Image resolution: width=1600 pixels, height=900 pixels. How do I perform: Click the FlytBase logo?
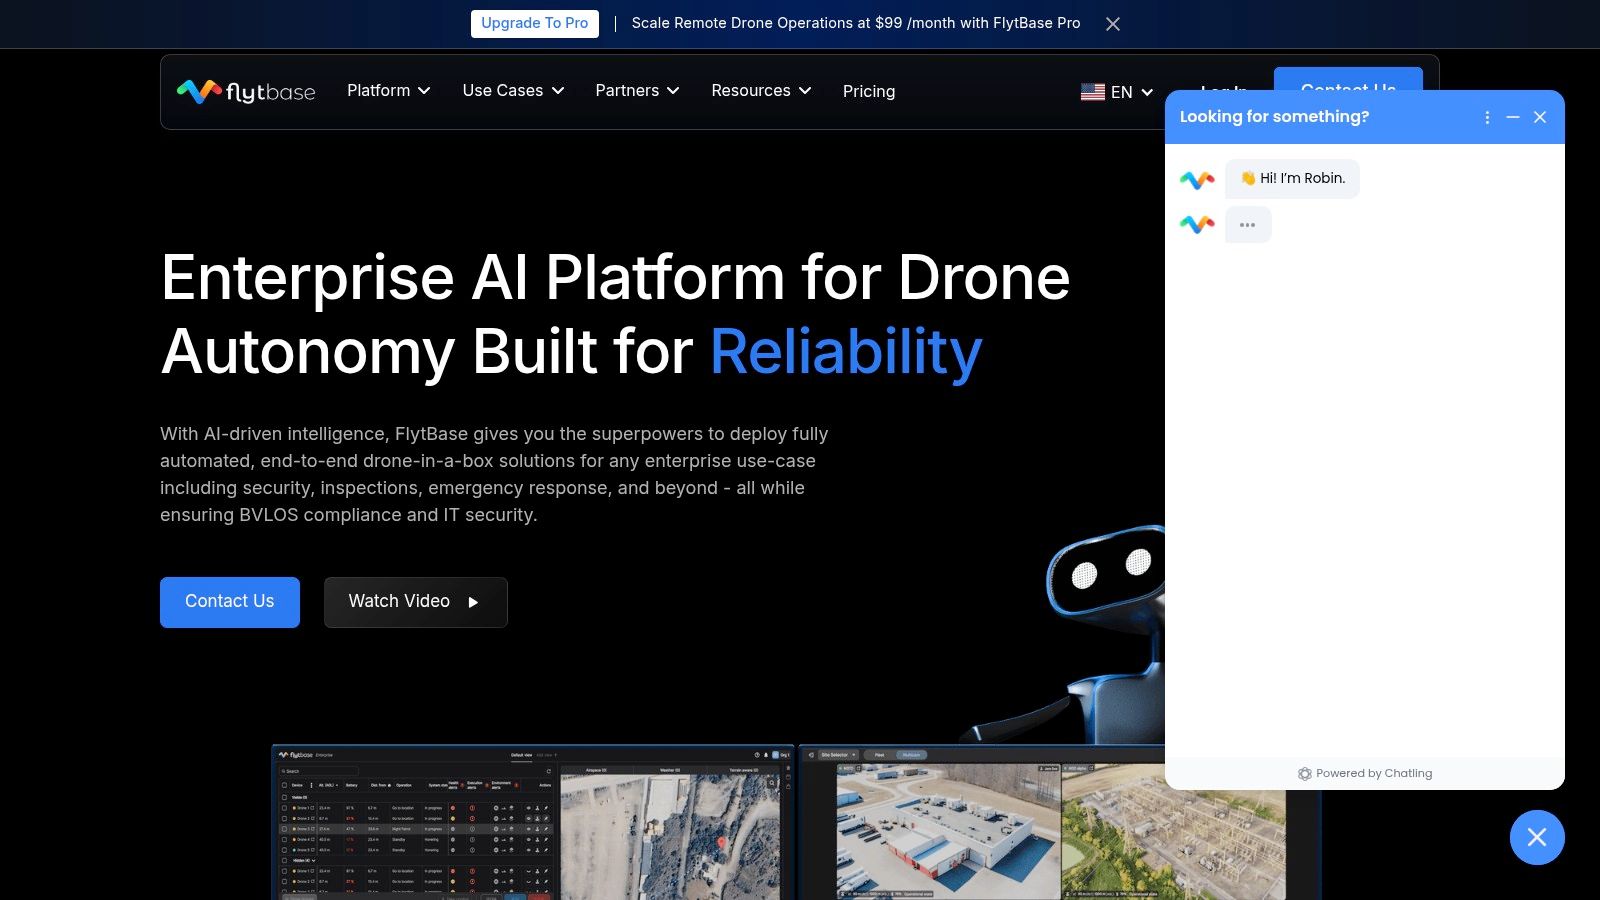[246, 91]
